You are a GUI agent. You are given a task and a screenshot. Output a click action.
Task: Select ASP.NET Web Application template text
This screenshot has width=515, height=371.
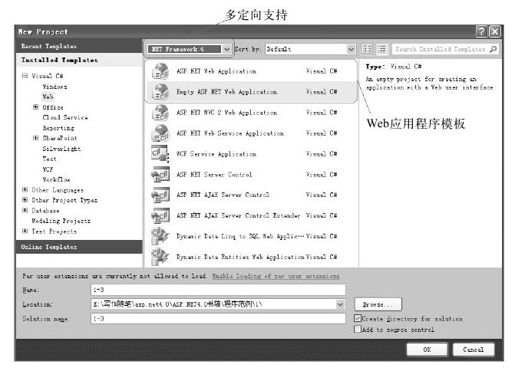tap(216, 71)
